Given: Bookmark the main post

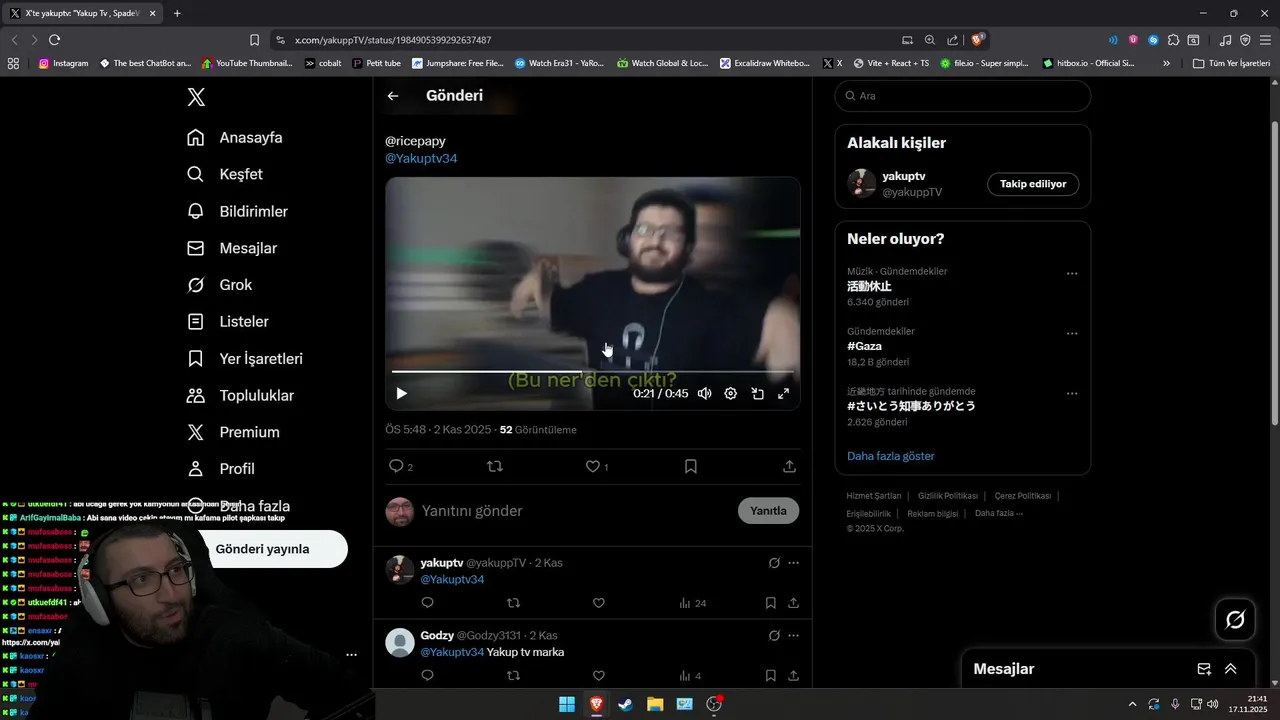Looking at the screenshot, I should pyautogui.click(x=691, y=466).
